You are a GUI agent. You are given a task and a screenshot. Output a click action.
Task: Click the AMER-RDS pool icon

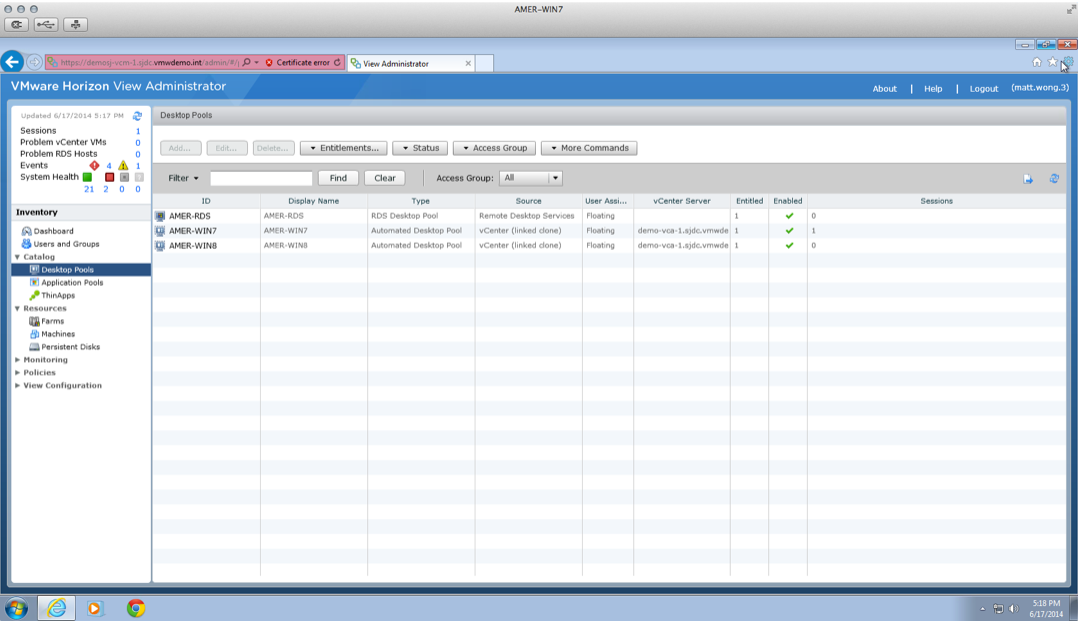160,216
